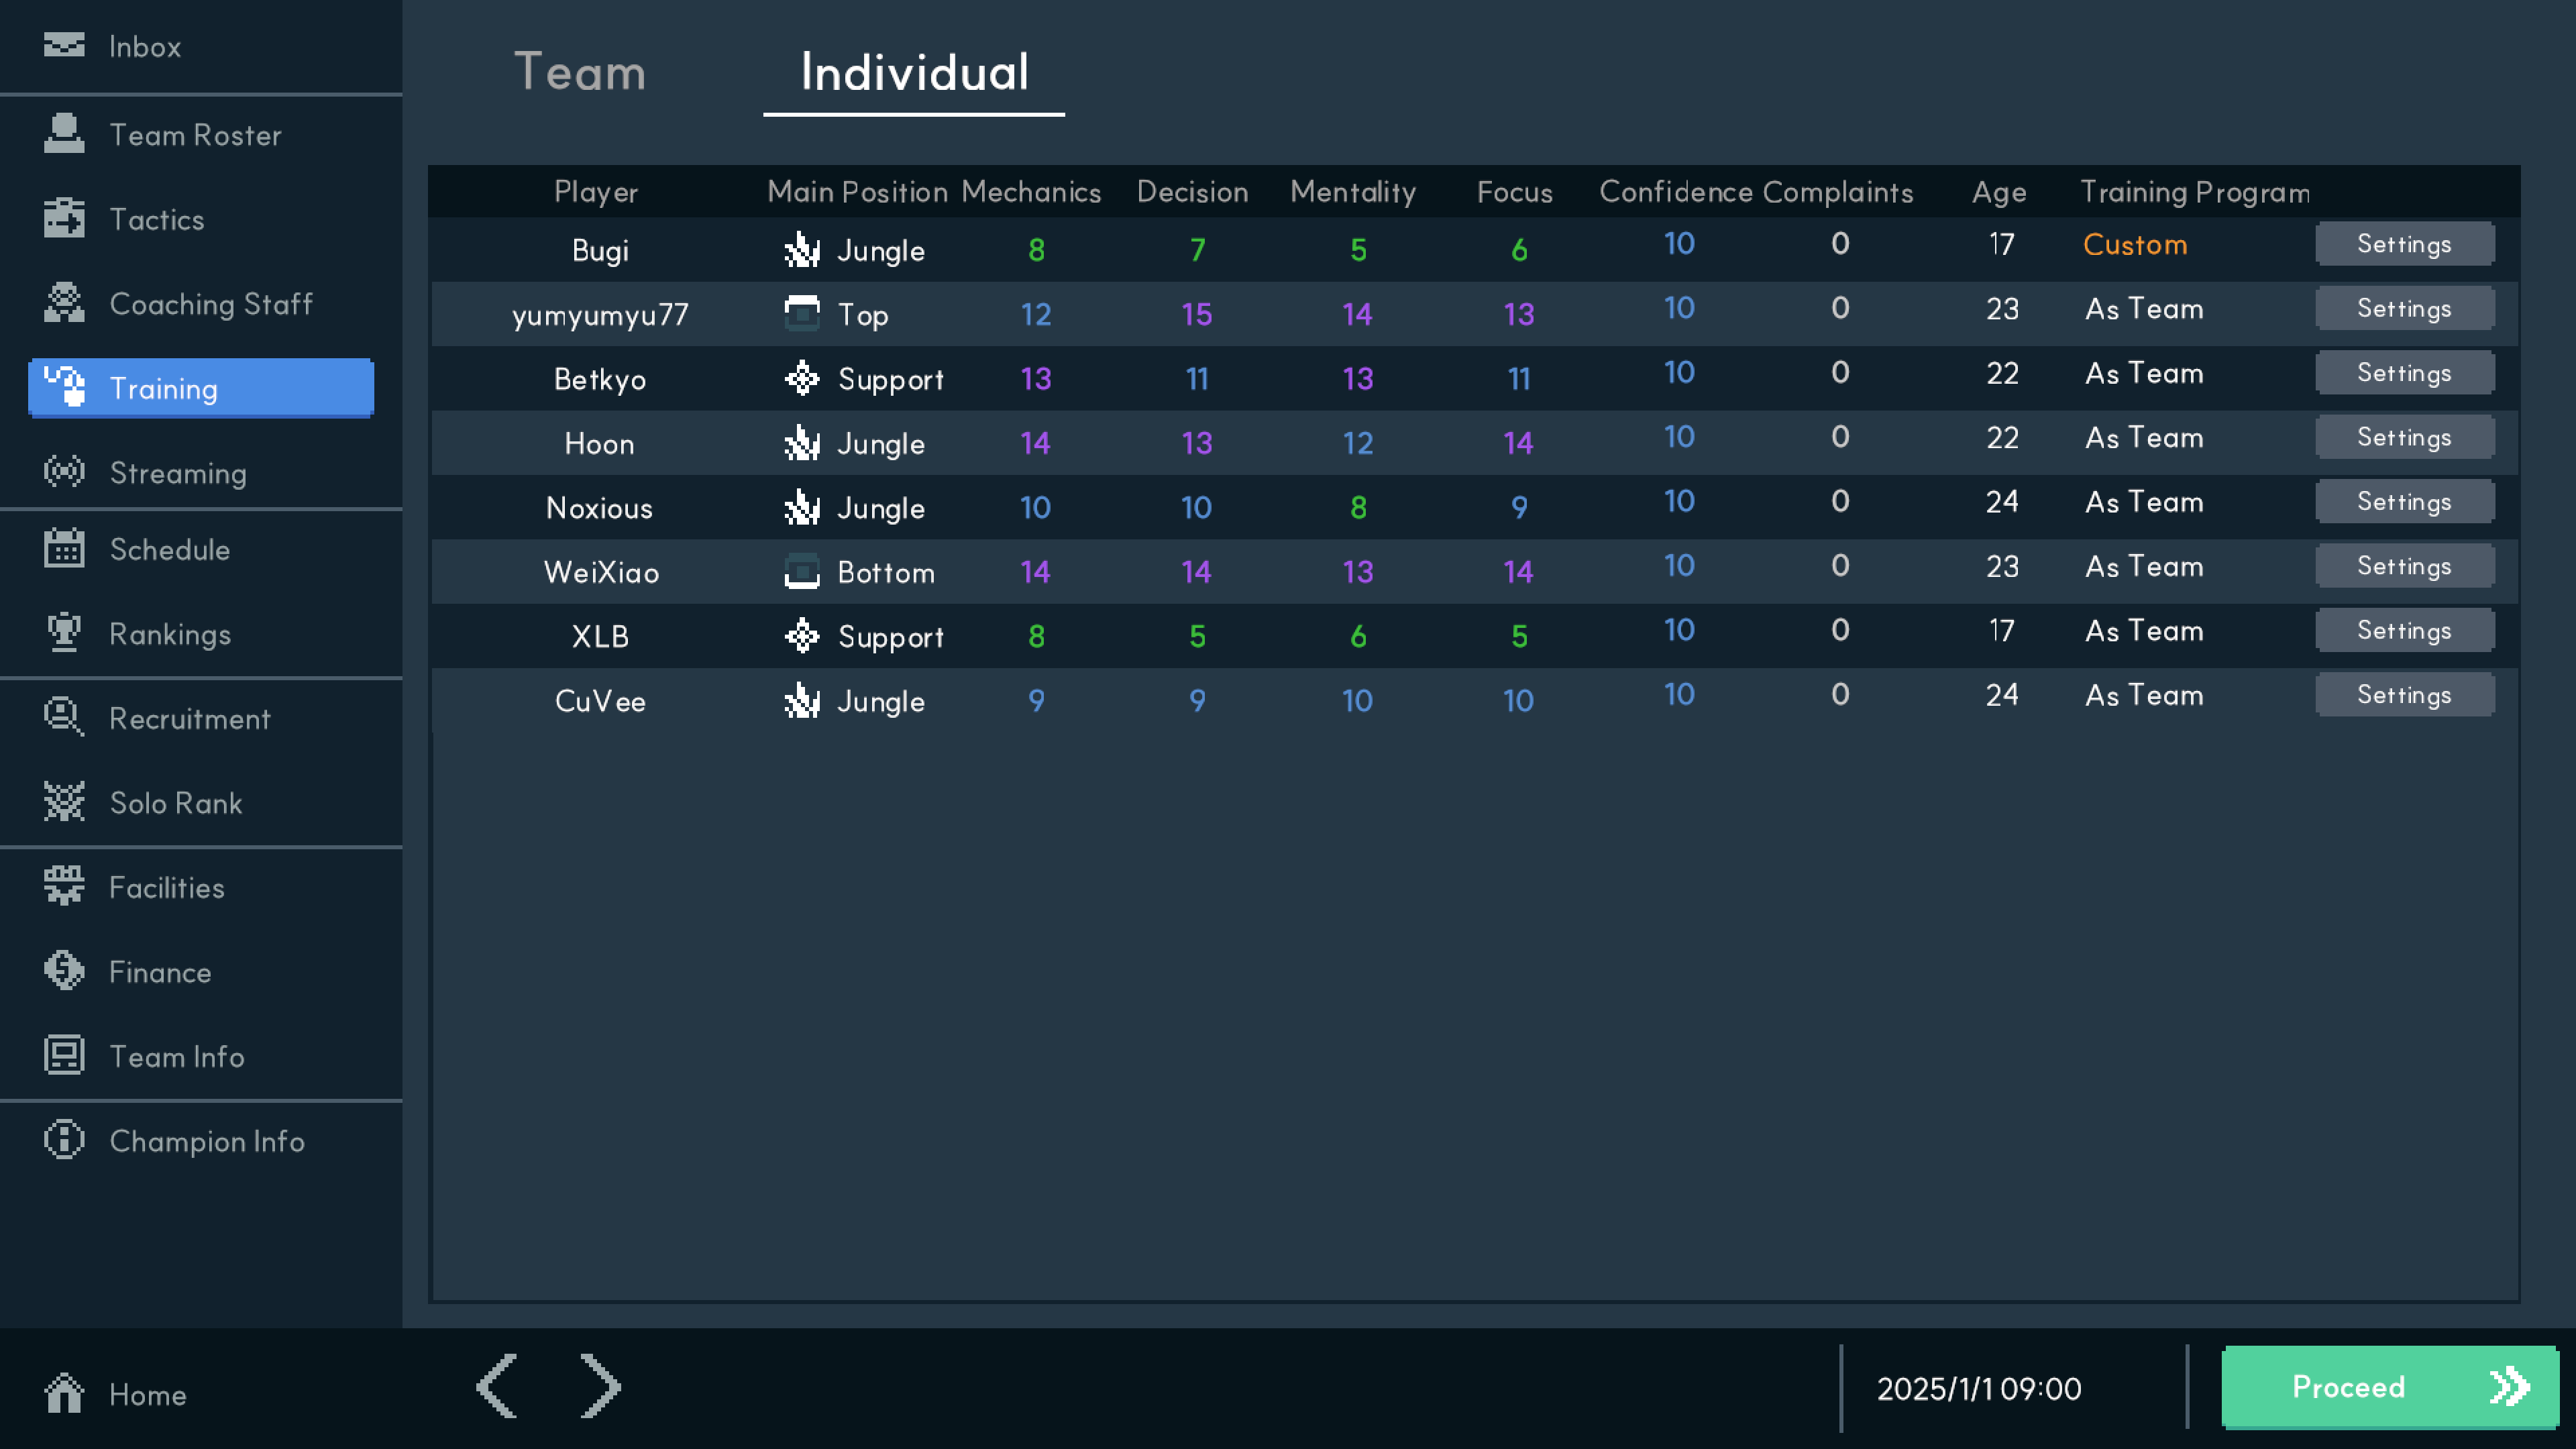The height and width of the screenshot is (1449, 2576).
Task: Select player name XLB
Action: pos(600,636)
